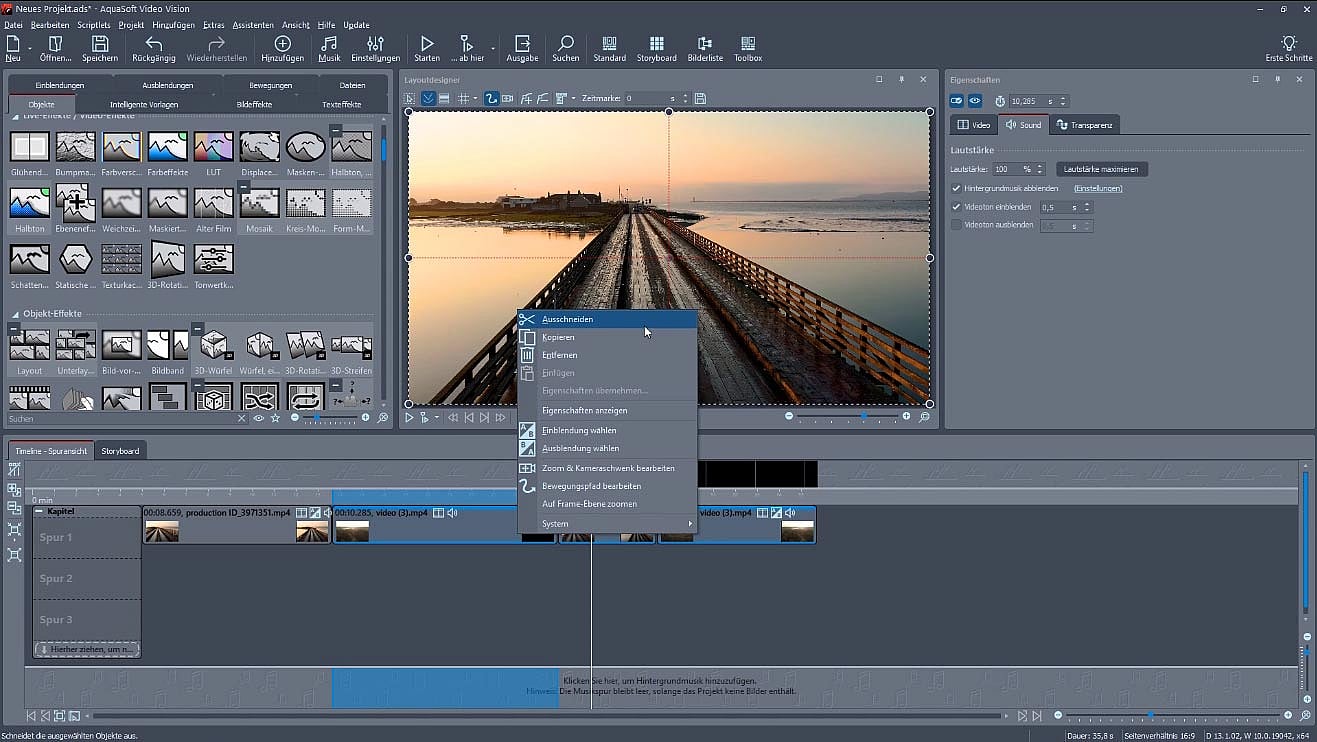Screen dimensions: 1317x742
Task: Click the Musik toolbar icon
Action: (329, 48)
